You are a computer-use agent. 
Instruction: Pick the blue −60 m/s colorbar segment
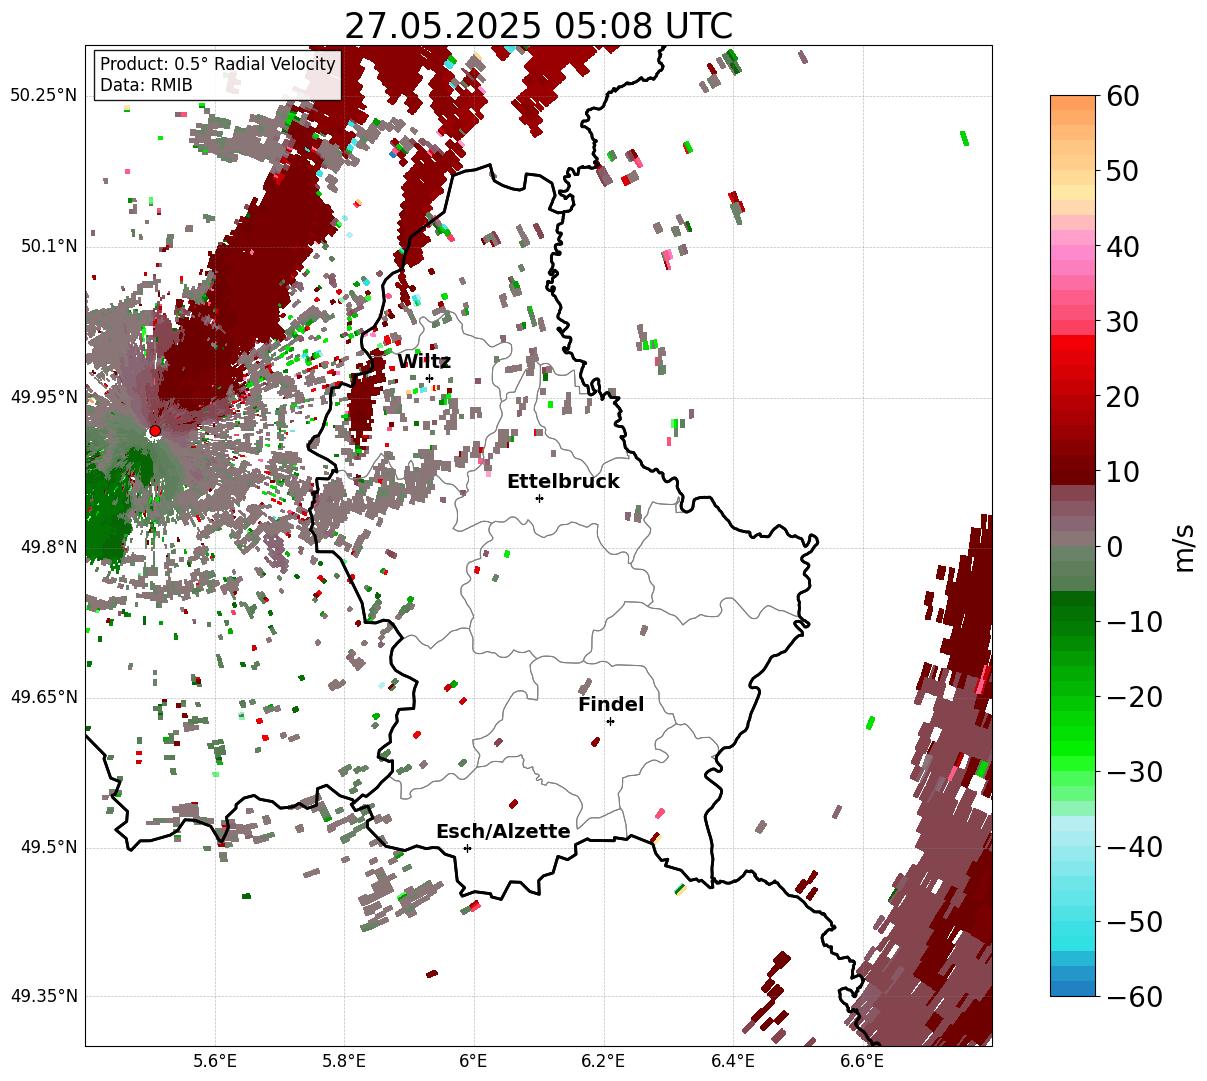click(1073, 988)
